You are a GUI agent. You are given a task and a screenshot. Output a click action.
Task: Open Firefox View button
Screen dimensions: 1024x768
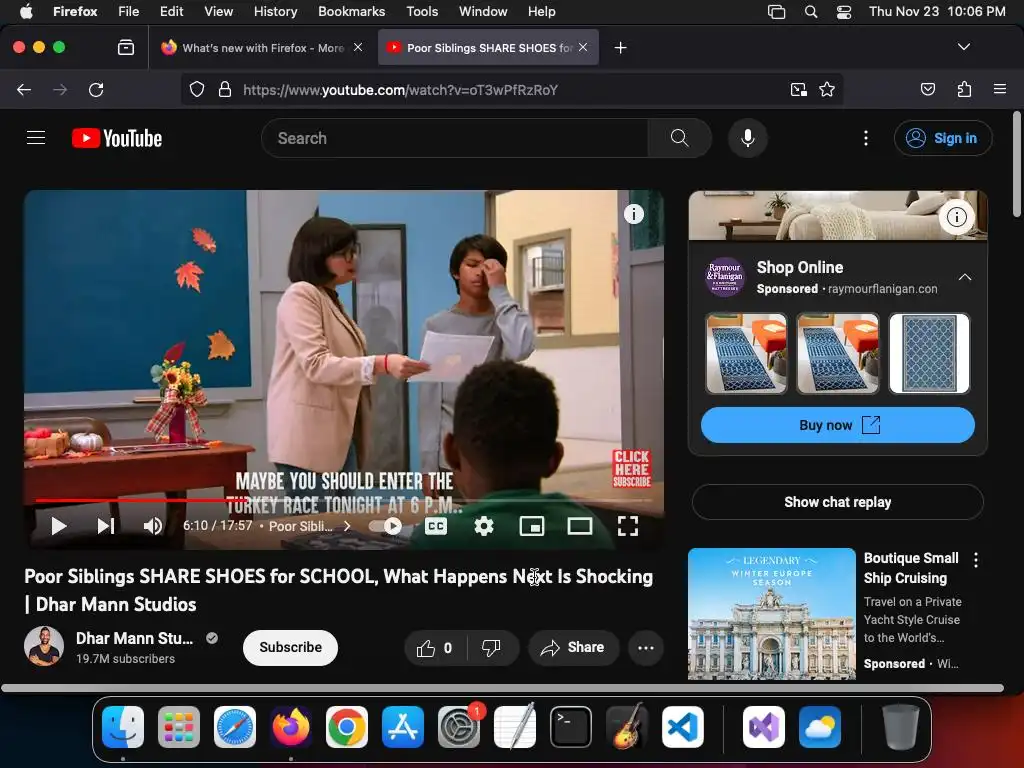coord(125,47)
